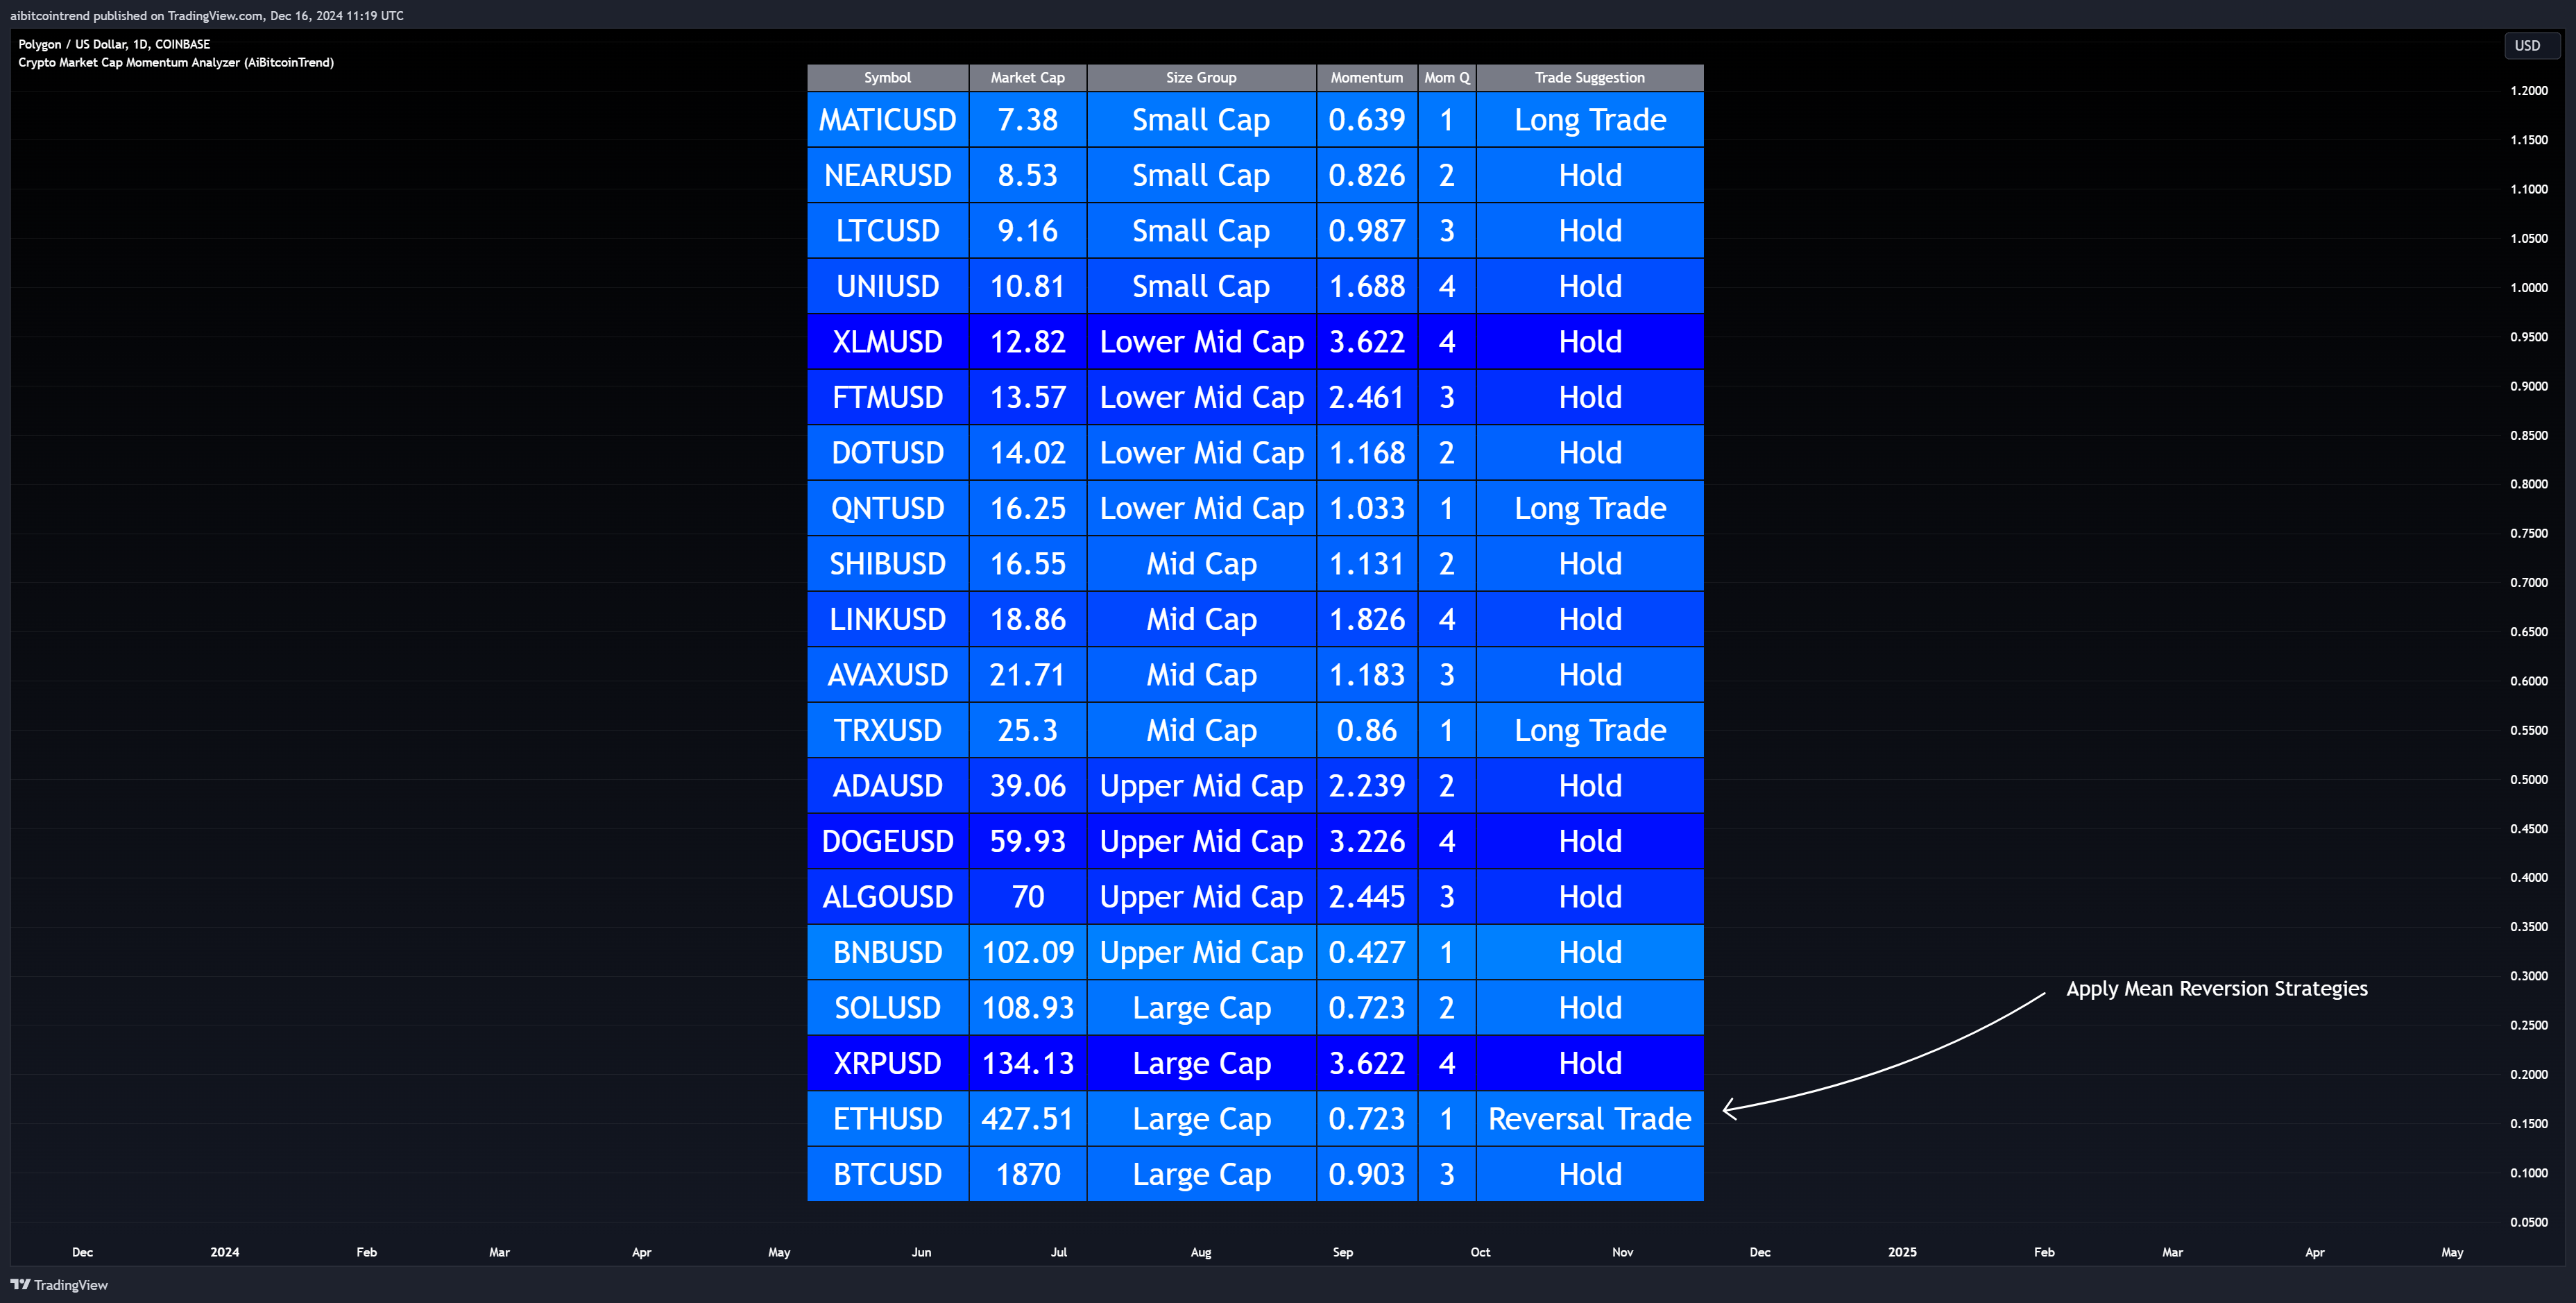Click the TRXUSD symbol cell
Image resolution: width=2576 pixels, height=1303 pixels.
[888, 730]
